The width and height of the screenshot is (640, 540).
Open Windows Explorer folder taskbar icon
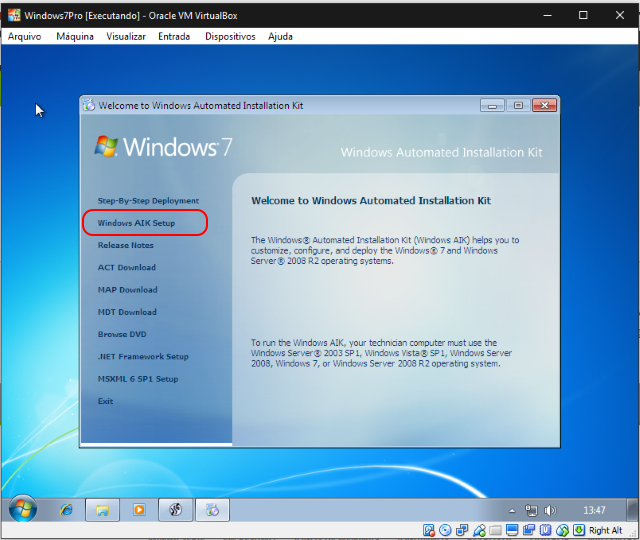(102, 510)
